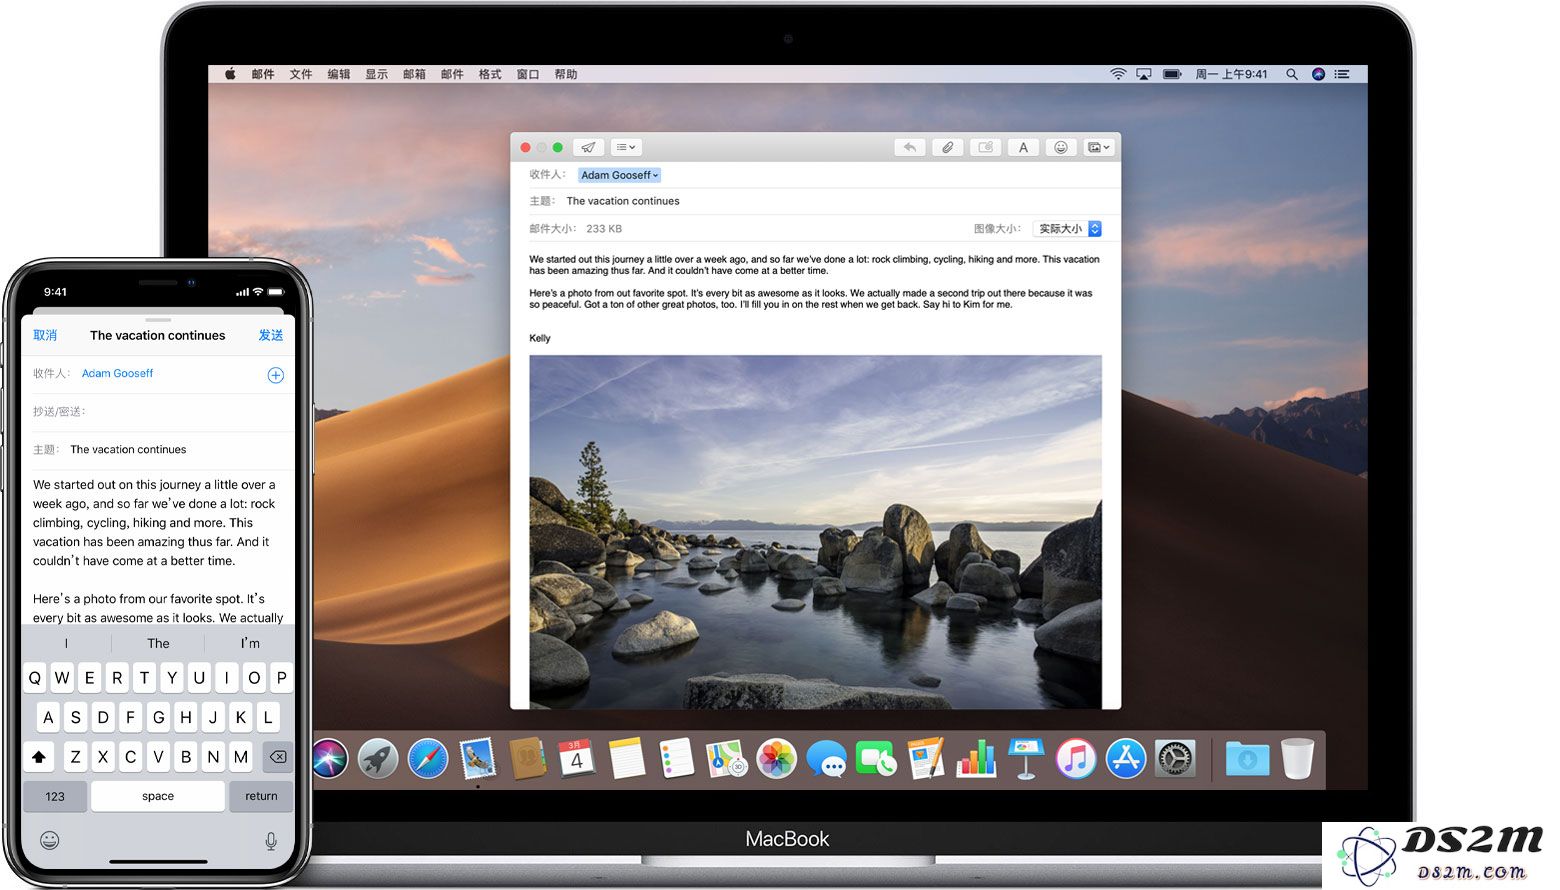1560x890 pixels.
Task: Click the battery status icon in menu bar
Action: point(1172,74)
